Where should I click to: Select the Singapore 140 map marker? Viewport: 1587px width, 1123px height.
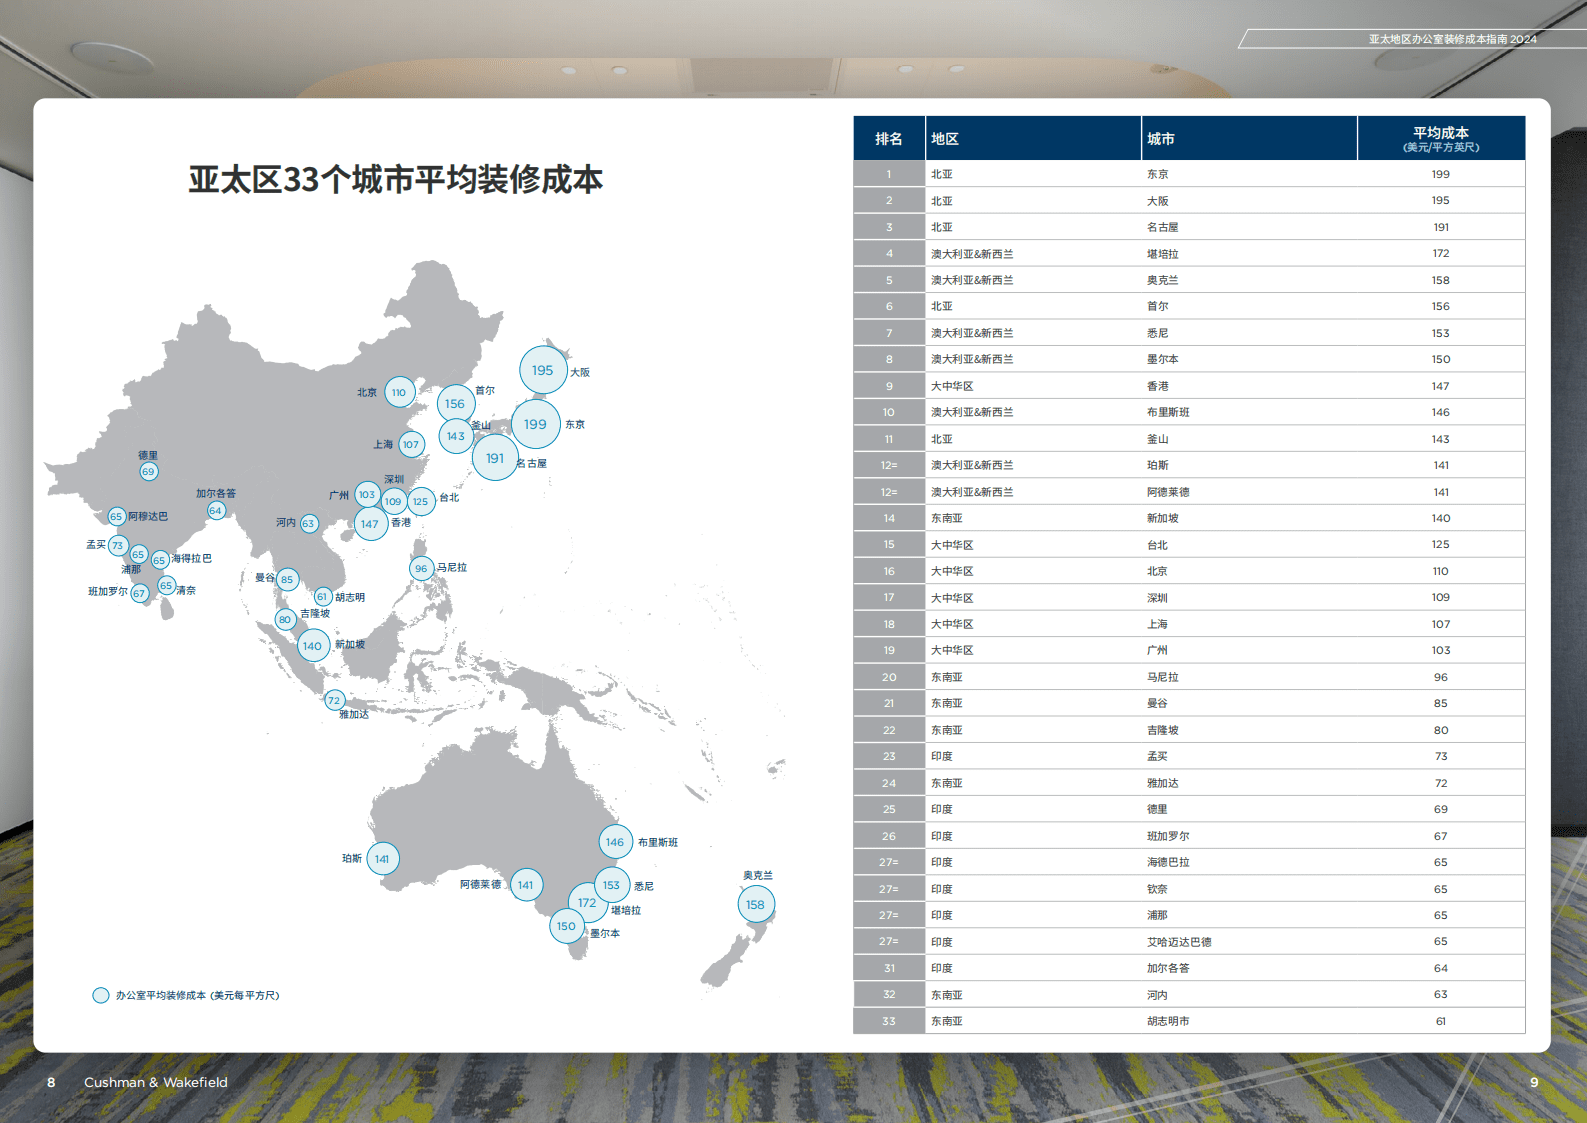point(313,646)
